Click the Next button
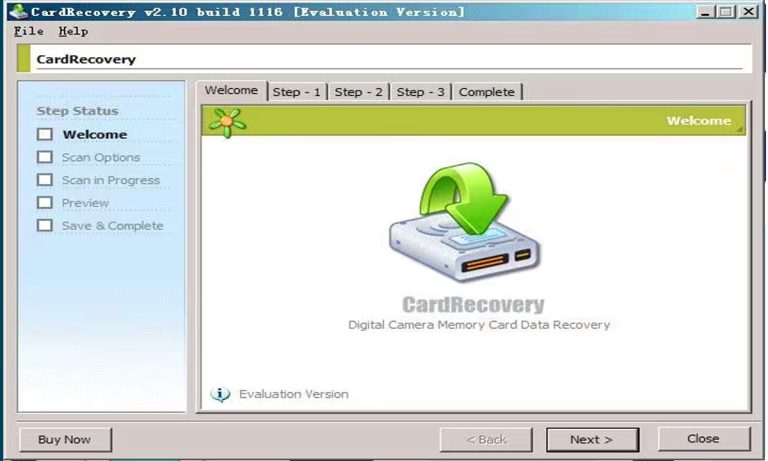The image size is (768, 461). (592, 439)
